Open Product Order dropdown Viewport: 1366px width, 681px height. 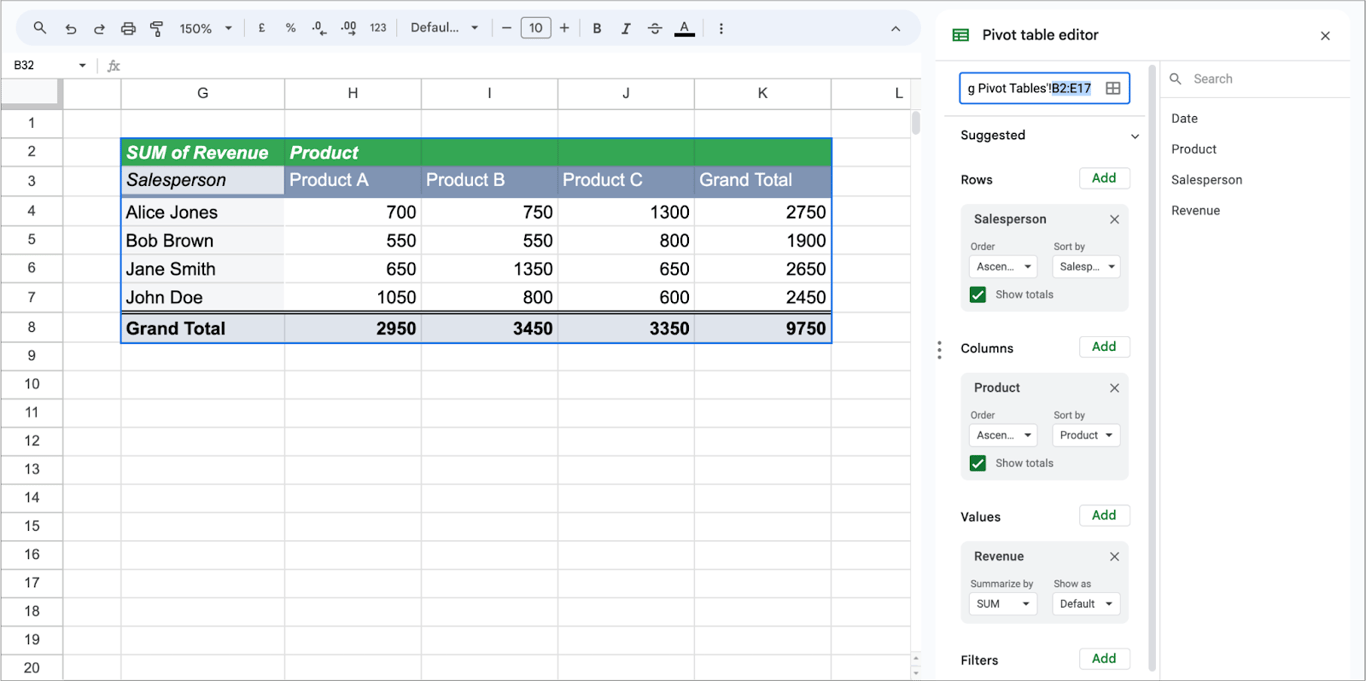pyautogui.click(x=1003, y=435)
